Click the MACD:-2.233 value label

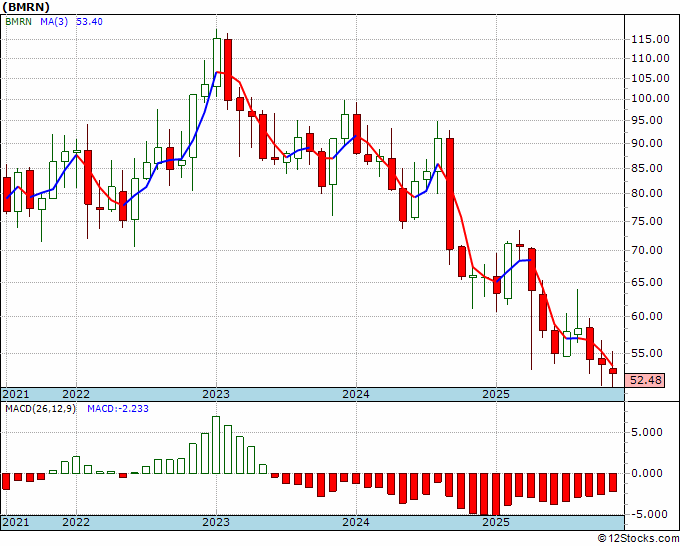click(x=118, y=409)
